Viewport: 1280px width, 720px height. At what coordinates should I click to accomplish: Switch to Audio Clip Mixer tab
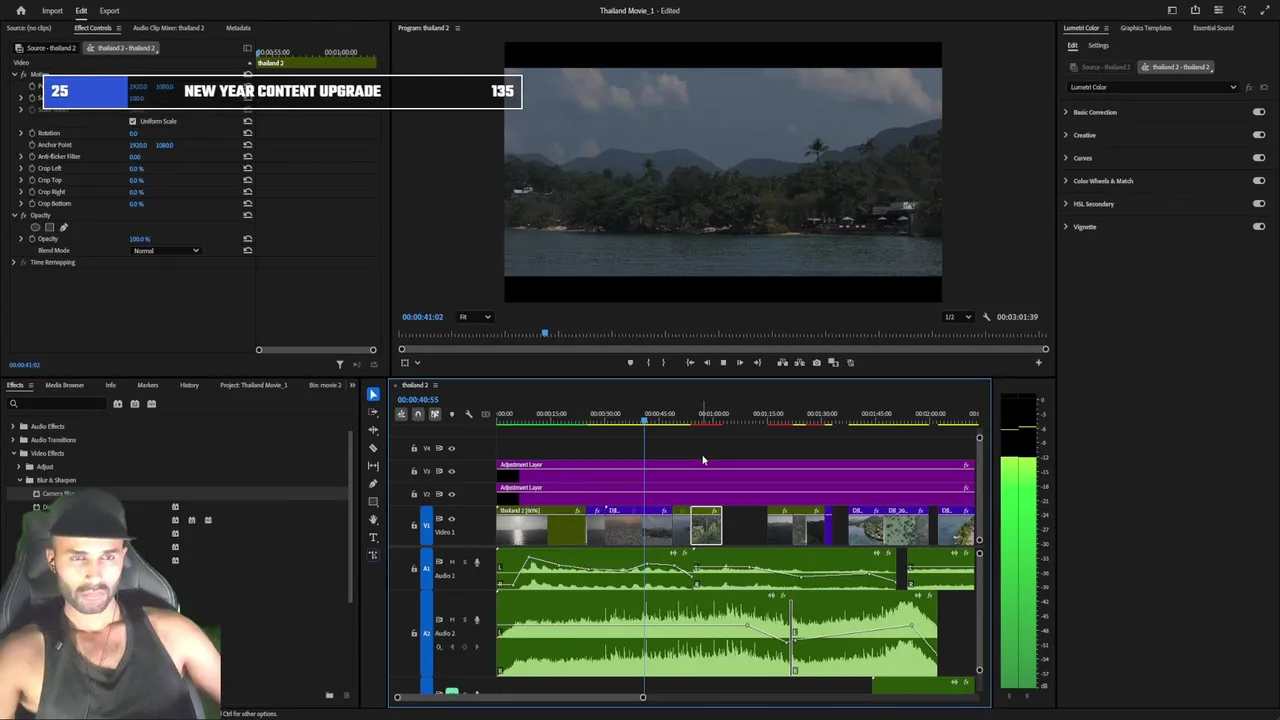coord(168,28)
